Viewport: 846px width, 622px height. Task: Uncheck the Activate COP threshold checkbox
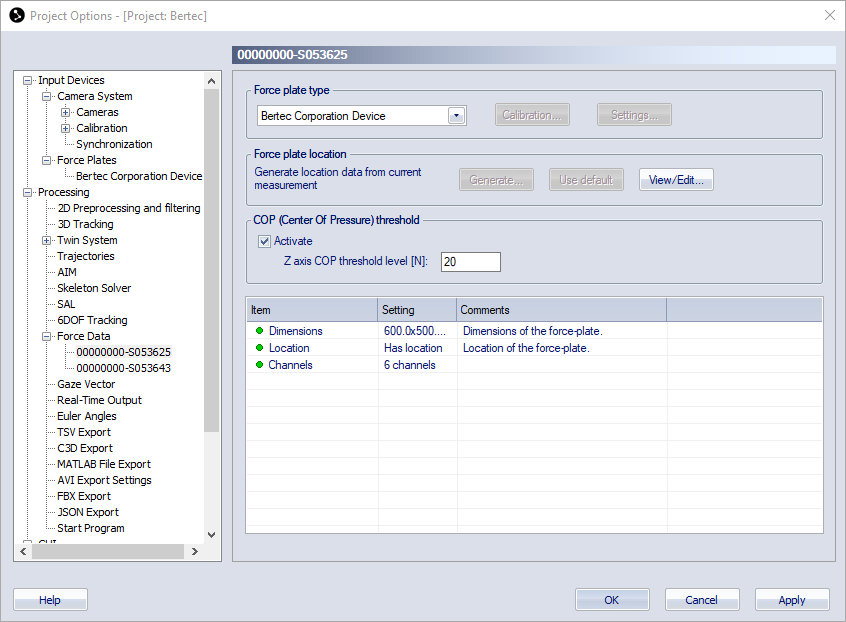(265, 241)
